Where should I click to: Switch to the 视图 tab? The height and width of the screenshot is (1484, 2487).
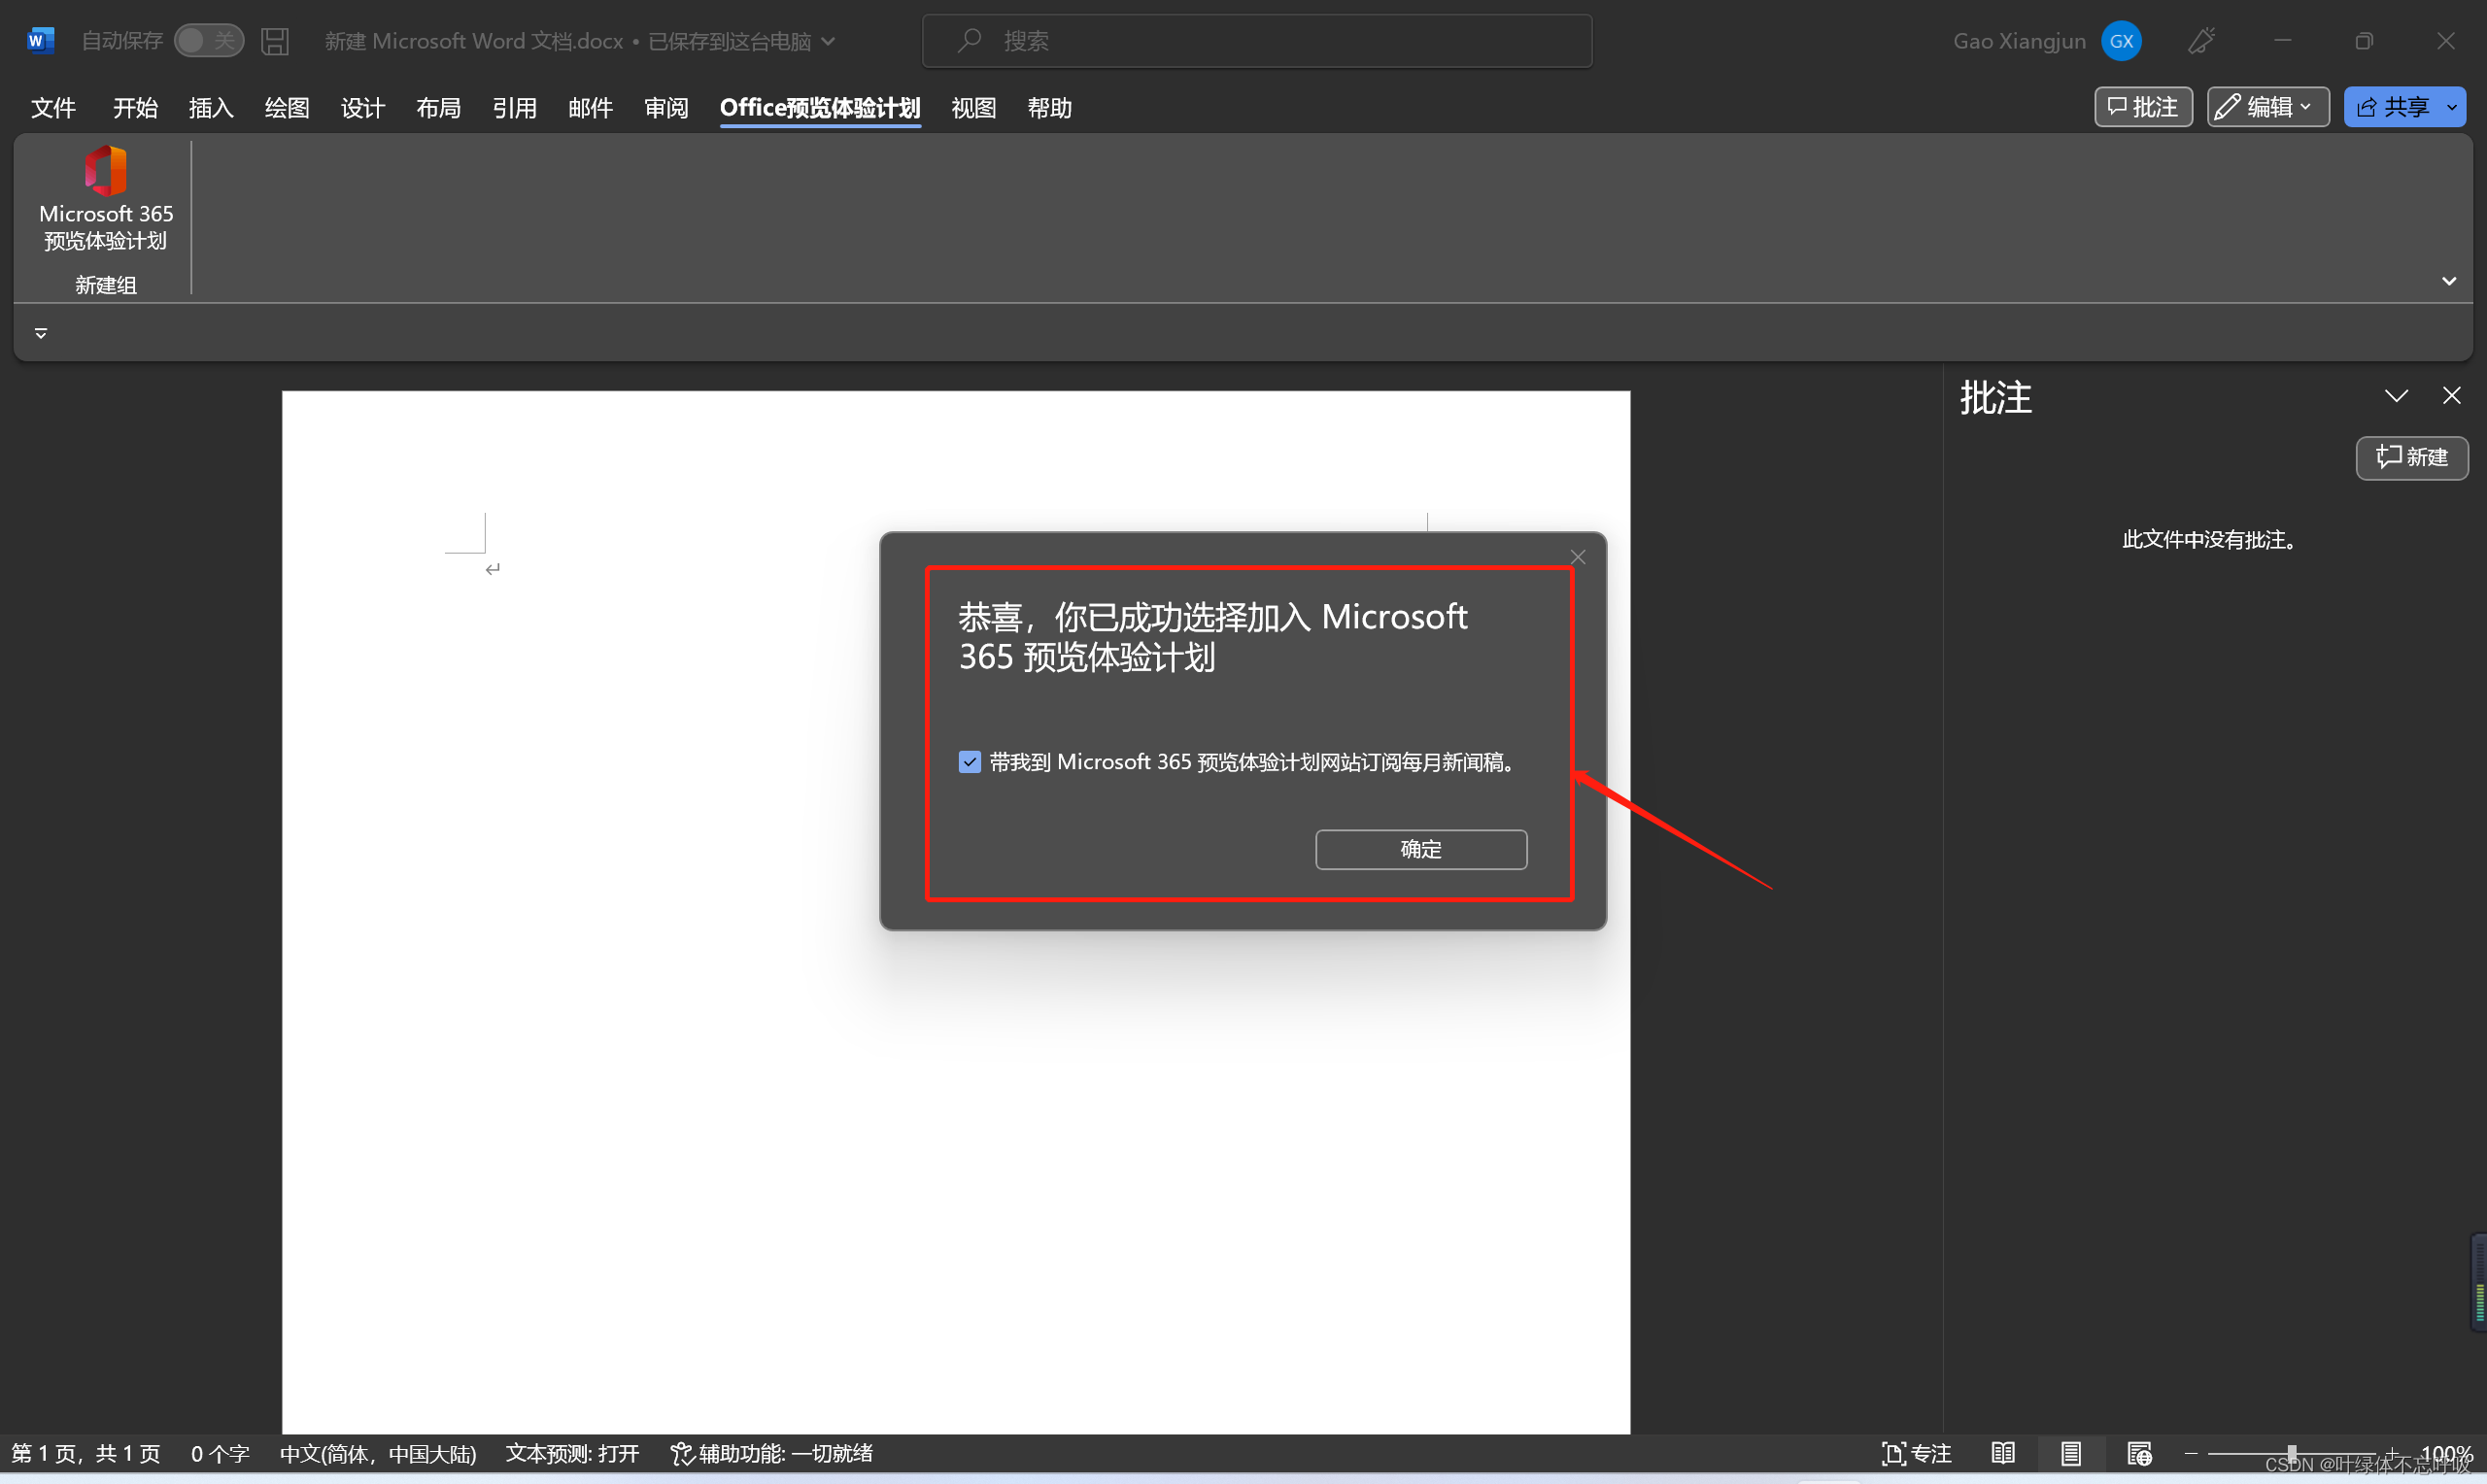click(x=974, y=108)
